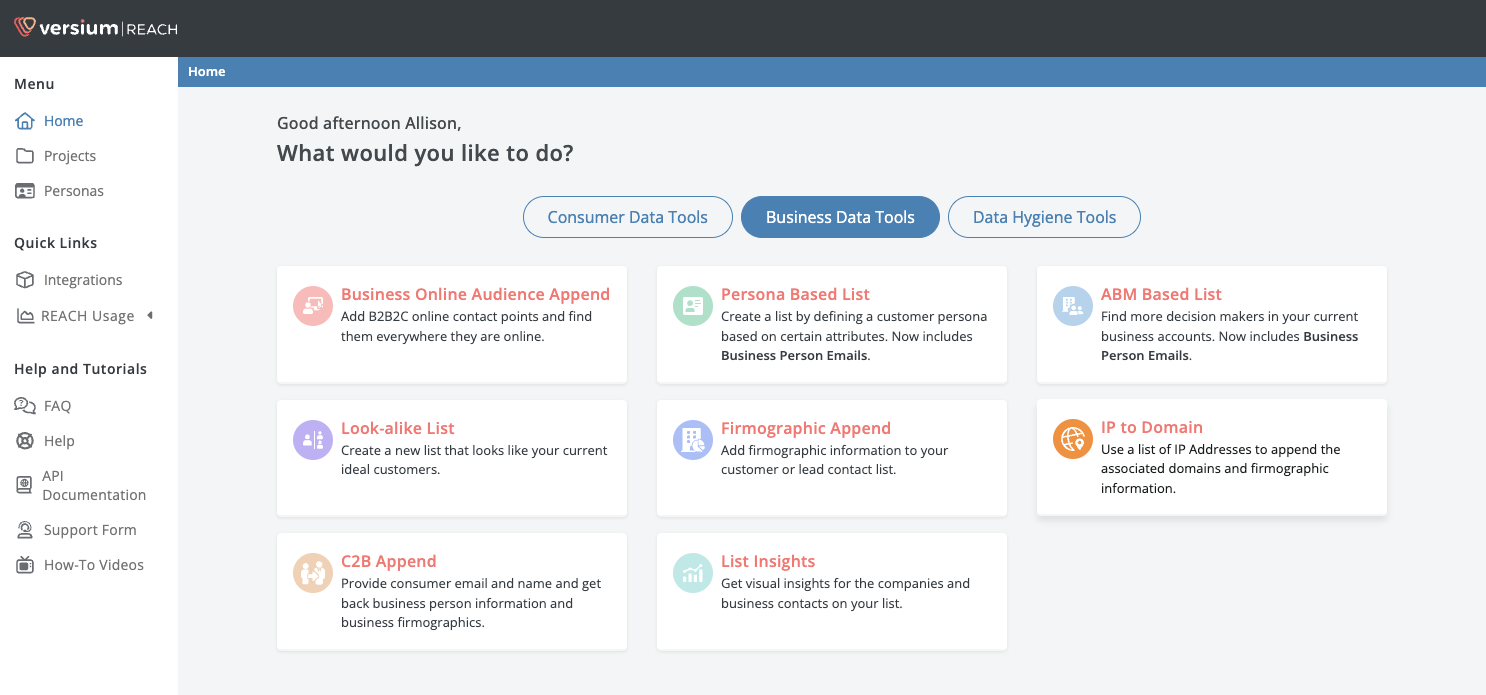Switch to the Consumer Data Tools tab
This screenshot has height=695, width=1486.
coord(627,217)
